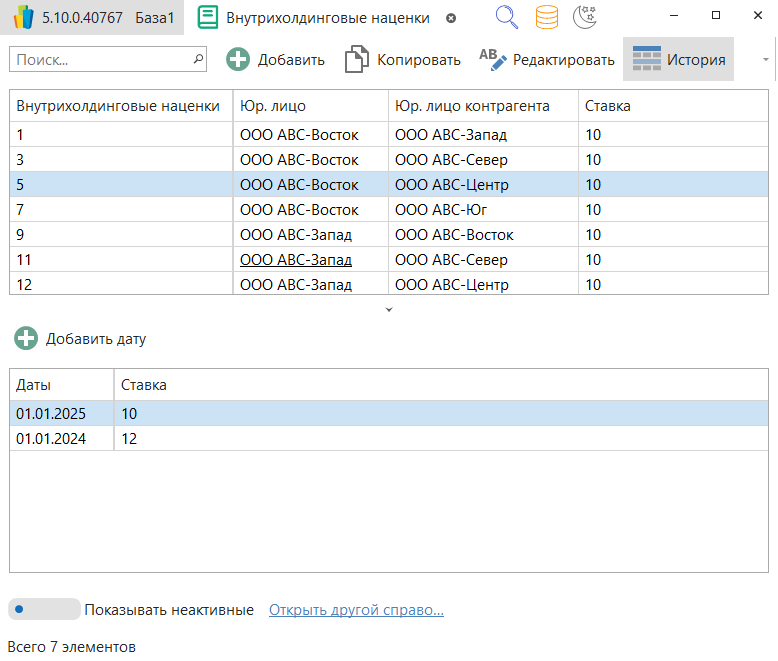Click the Копировать documents icon

(356, 60)
